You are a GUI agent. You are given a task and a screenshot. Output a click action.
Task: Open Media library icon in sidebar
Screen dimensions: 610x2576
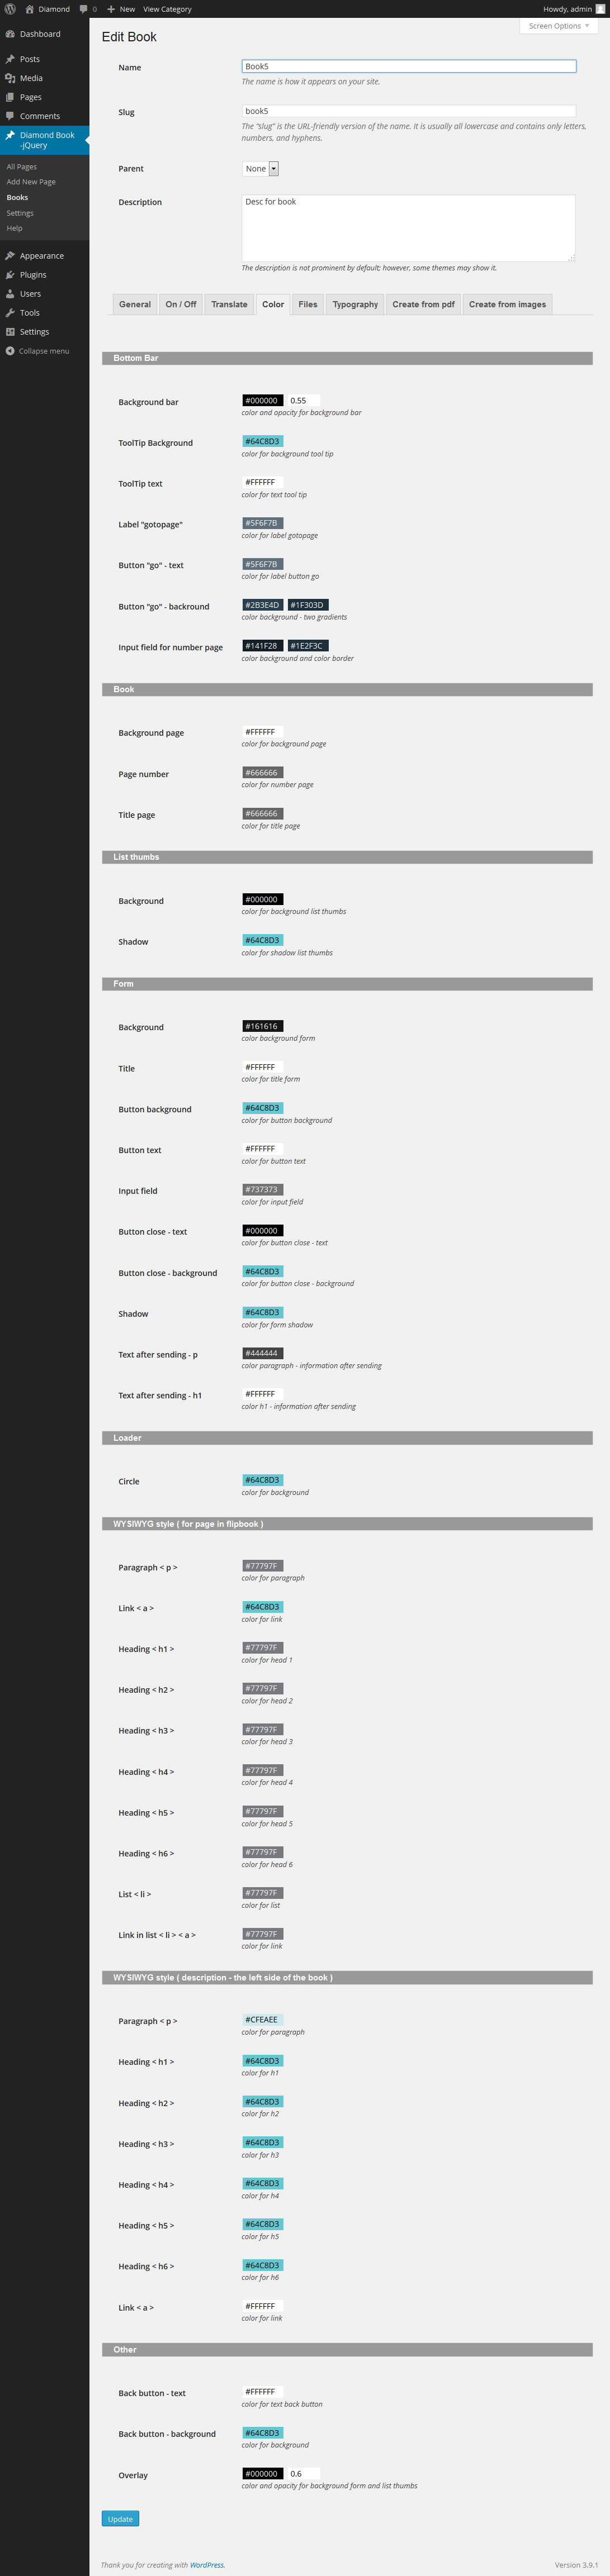click(x=10, y=78)
